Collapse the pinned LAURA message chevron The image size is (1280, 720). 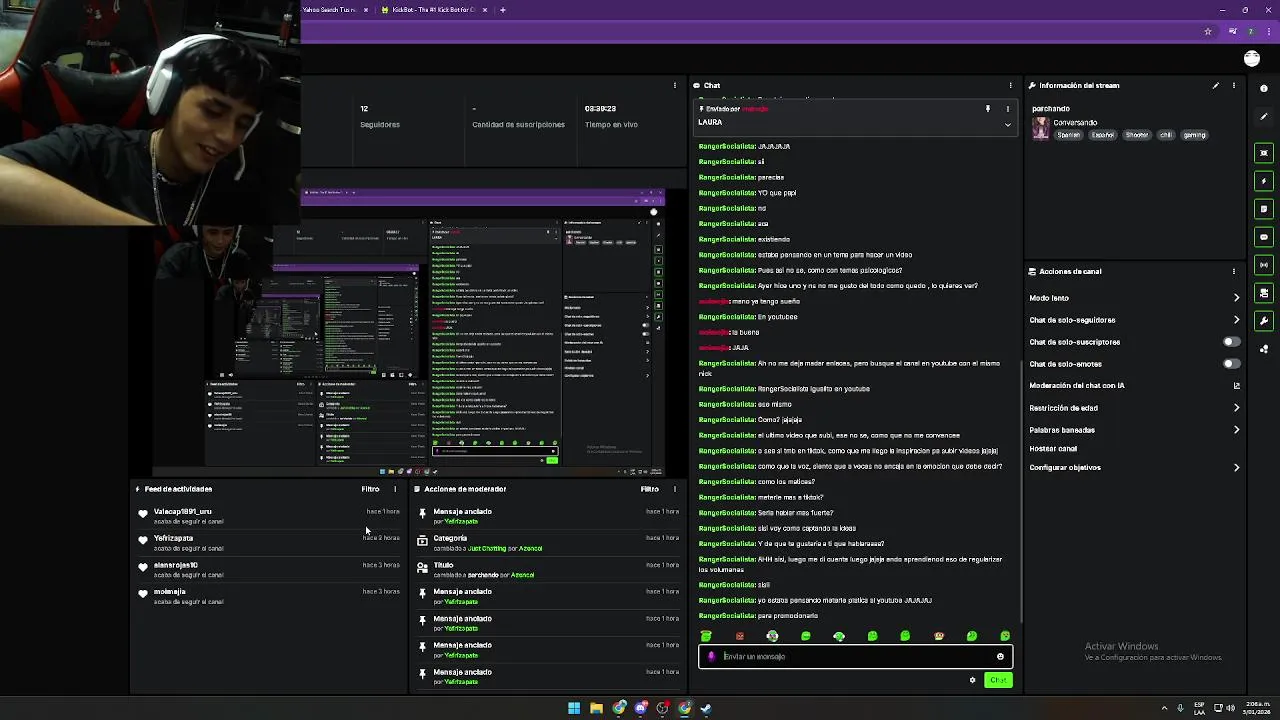coord(1007,125)
